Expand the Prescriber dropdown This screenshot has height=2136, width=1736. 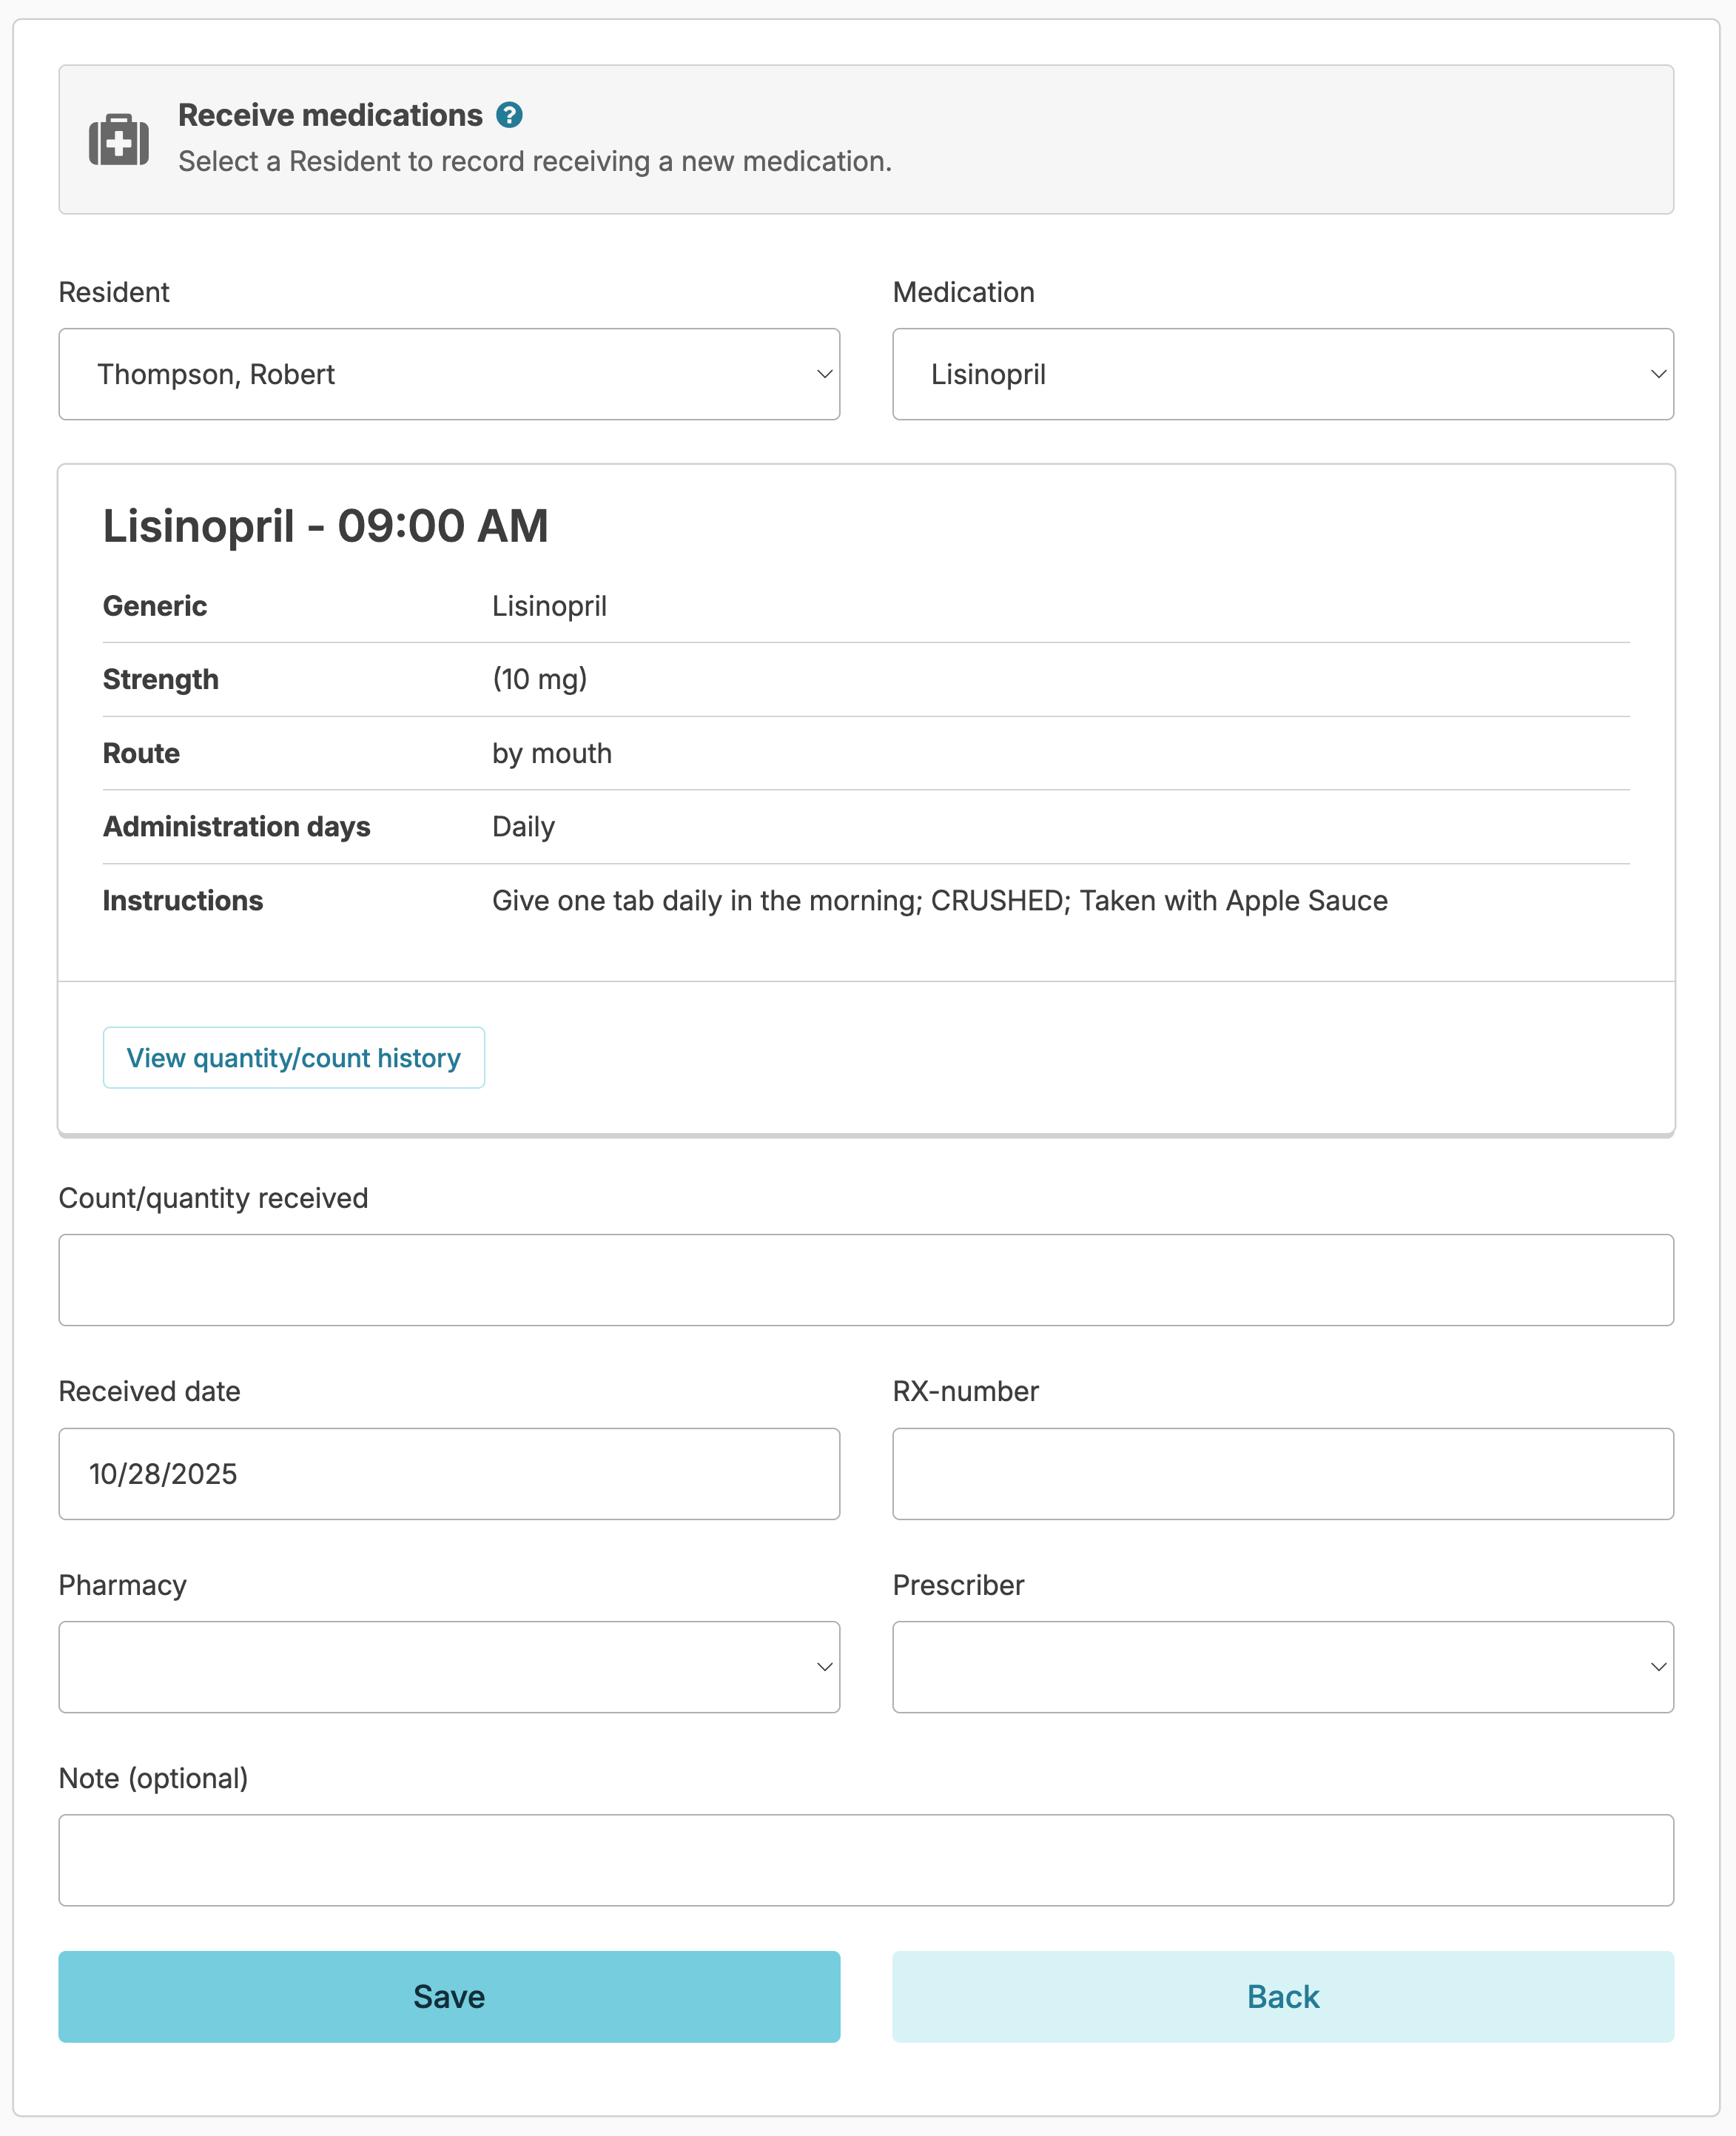click(x=1282, y=1667)
